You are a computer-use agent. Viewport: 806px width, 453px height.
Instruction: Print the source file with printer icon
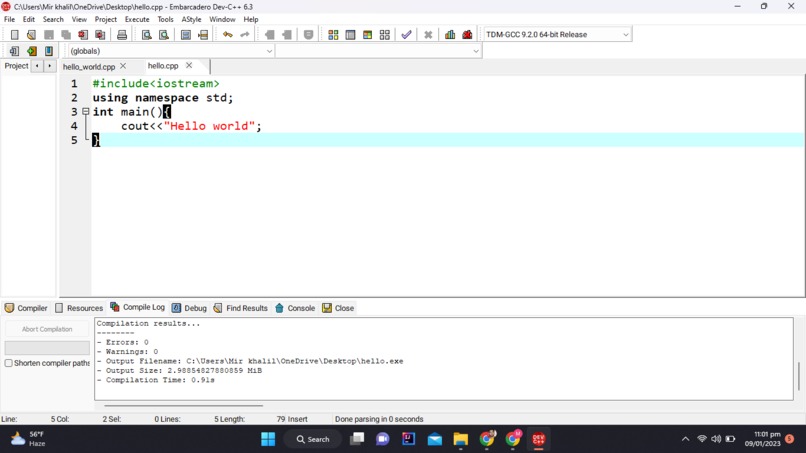[x=122, y=34]
